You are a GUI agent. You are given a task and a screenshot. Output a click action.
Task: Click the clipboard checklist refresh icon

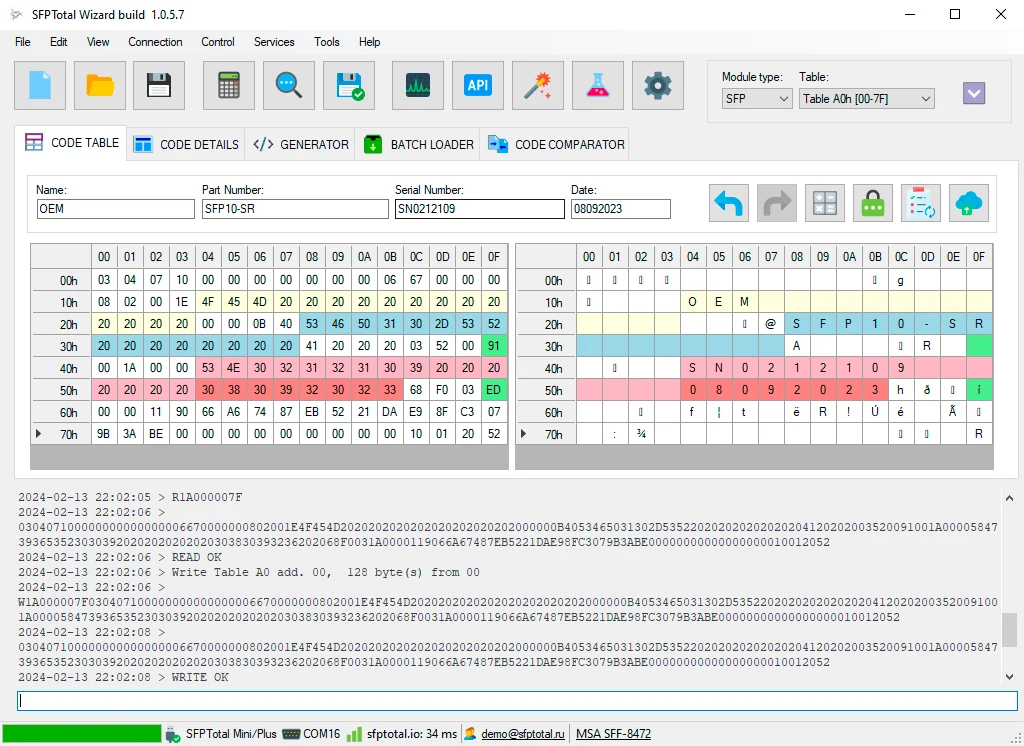921,203
